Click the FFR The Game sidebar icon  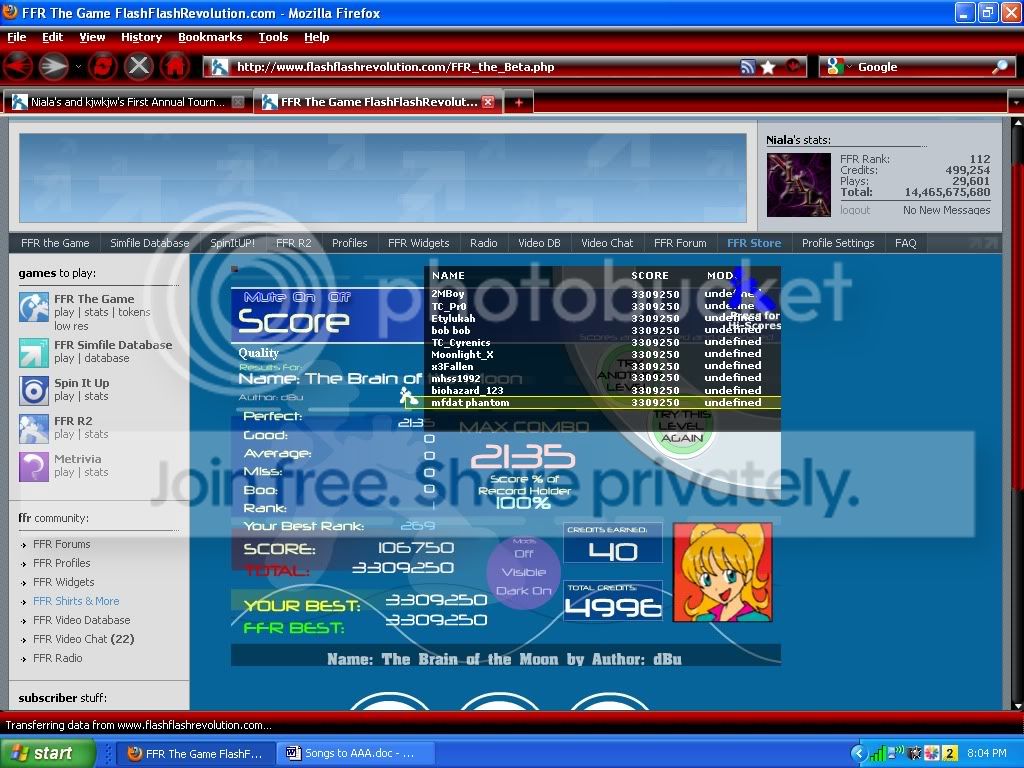coord(34,307)
